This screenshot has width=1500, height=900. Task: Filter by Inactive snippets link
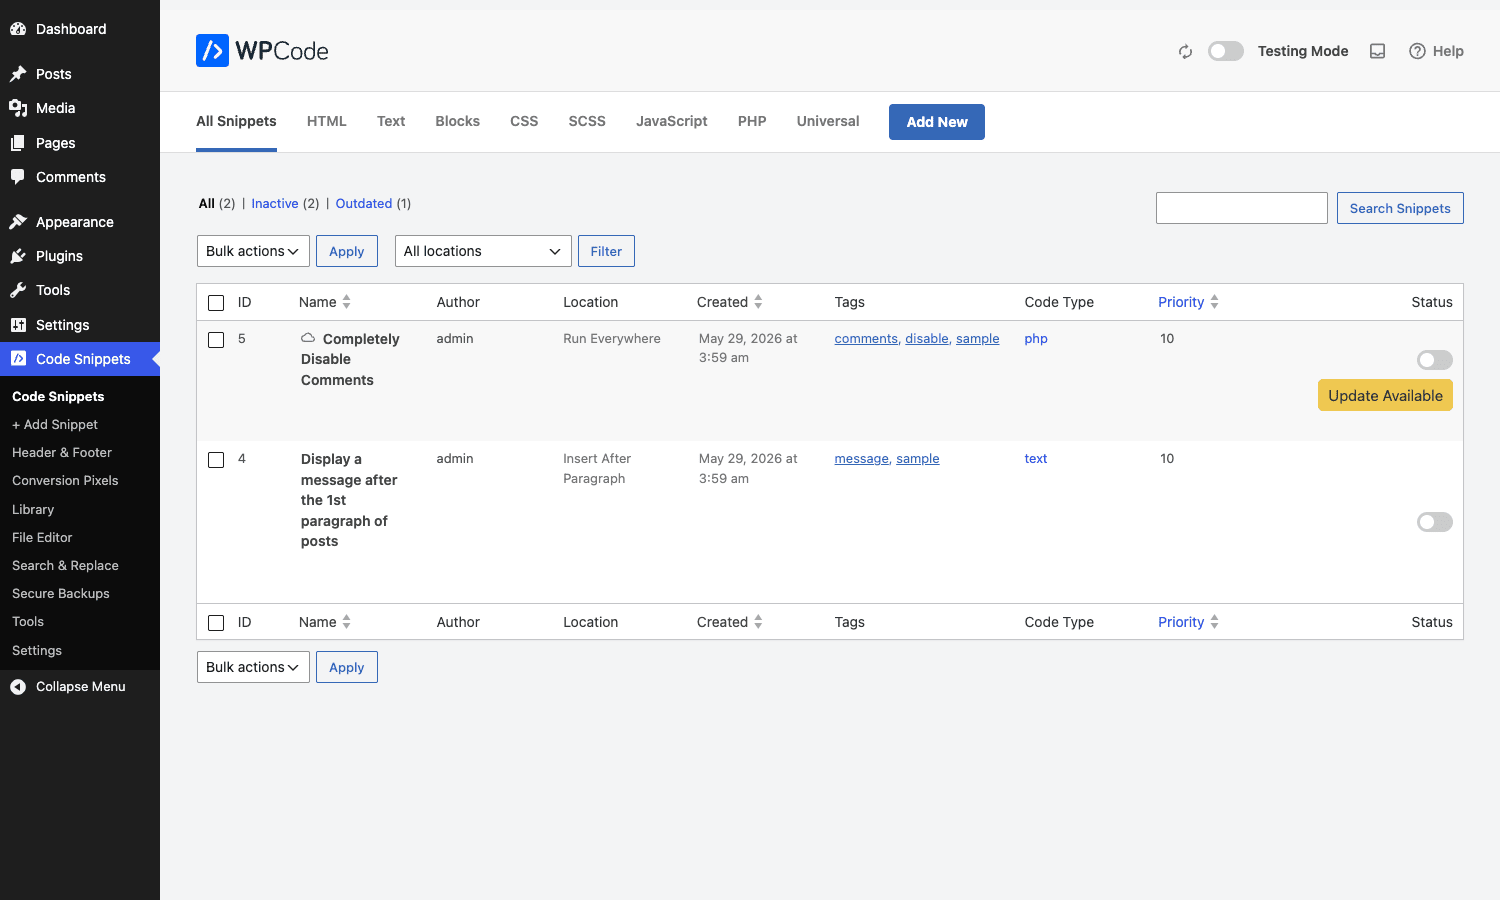(x=275, y=203)
